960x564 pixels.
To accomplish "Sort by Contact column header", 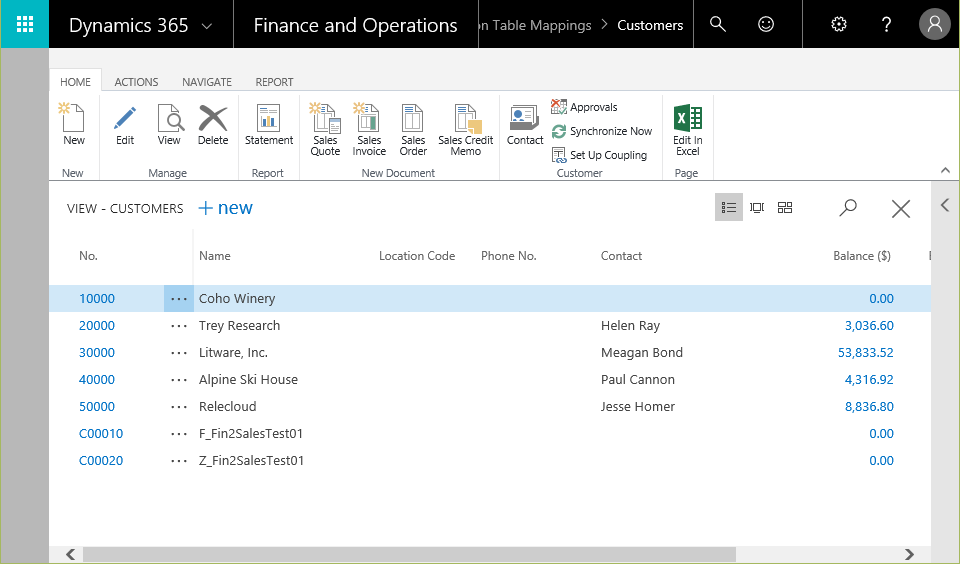I will click(x=621, y=256).
